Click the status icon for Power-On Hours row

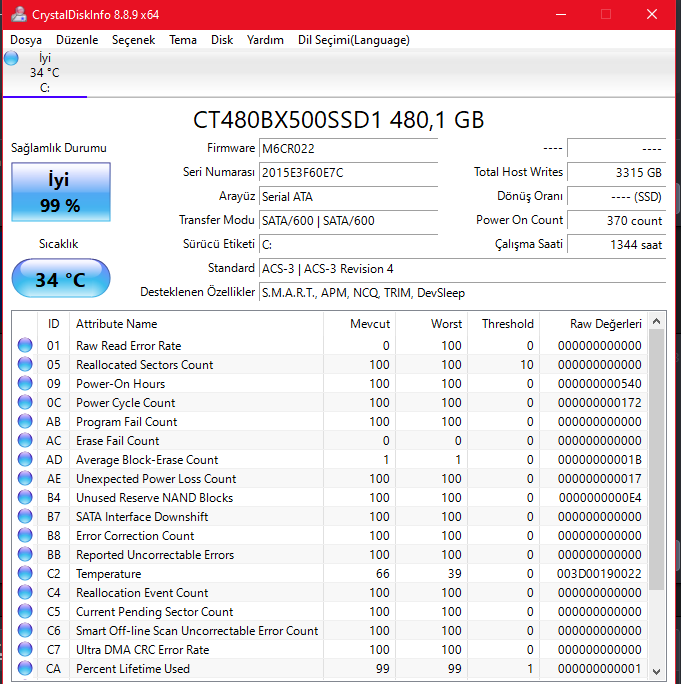pos(25,384)
